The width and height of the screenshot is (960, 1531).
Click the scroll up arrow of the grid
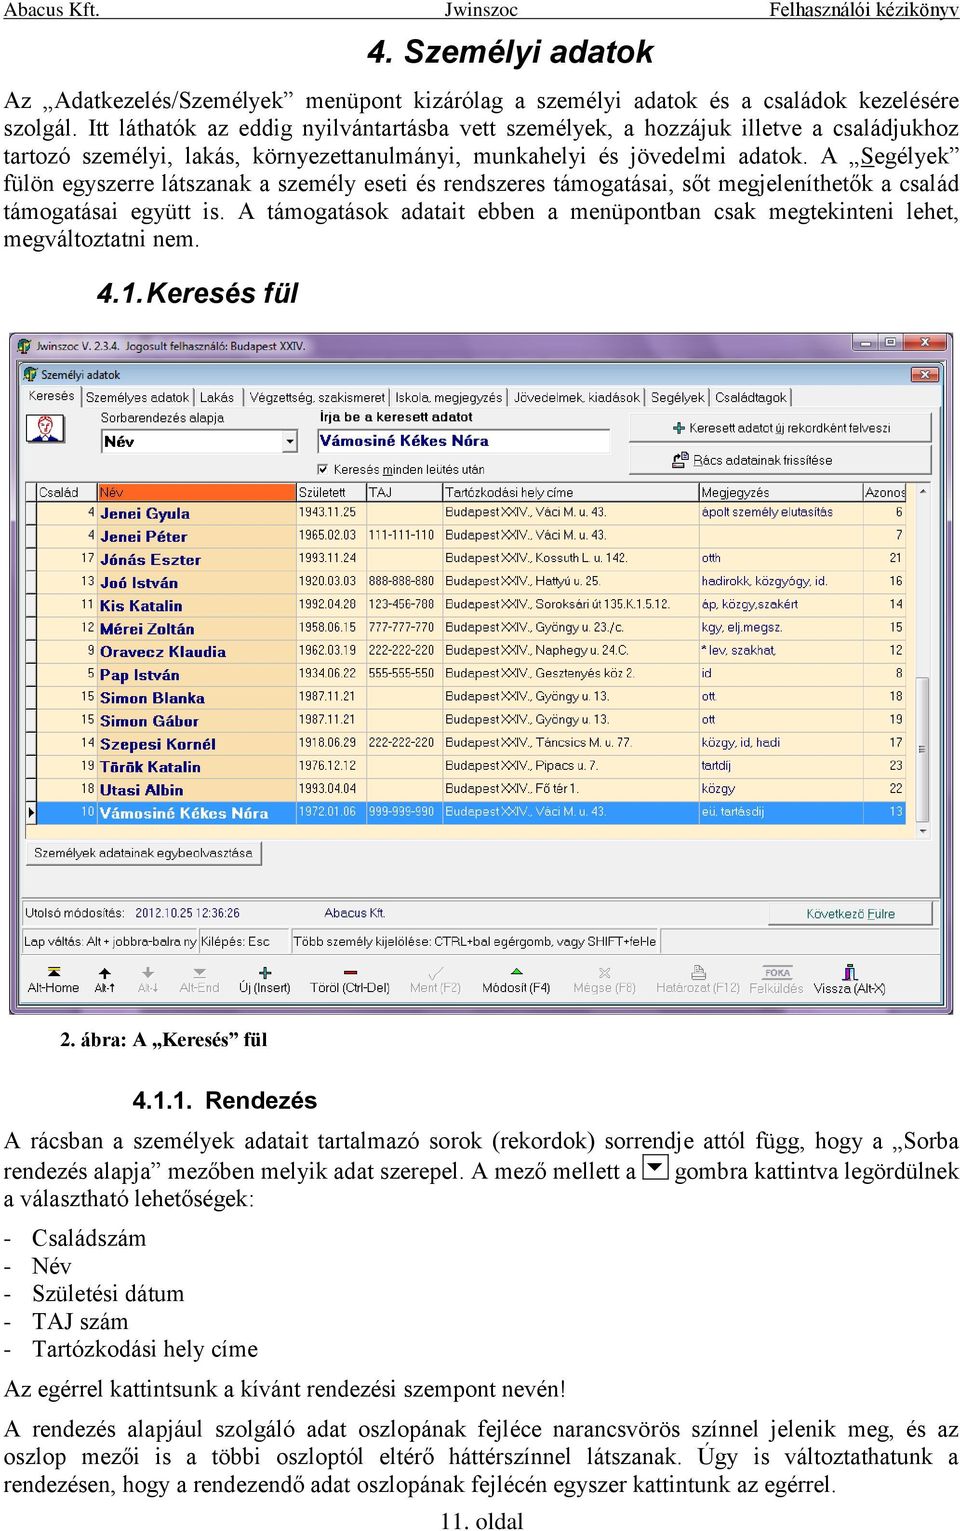[x=923, y=491]
